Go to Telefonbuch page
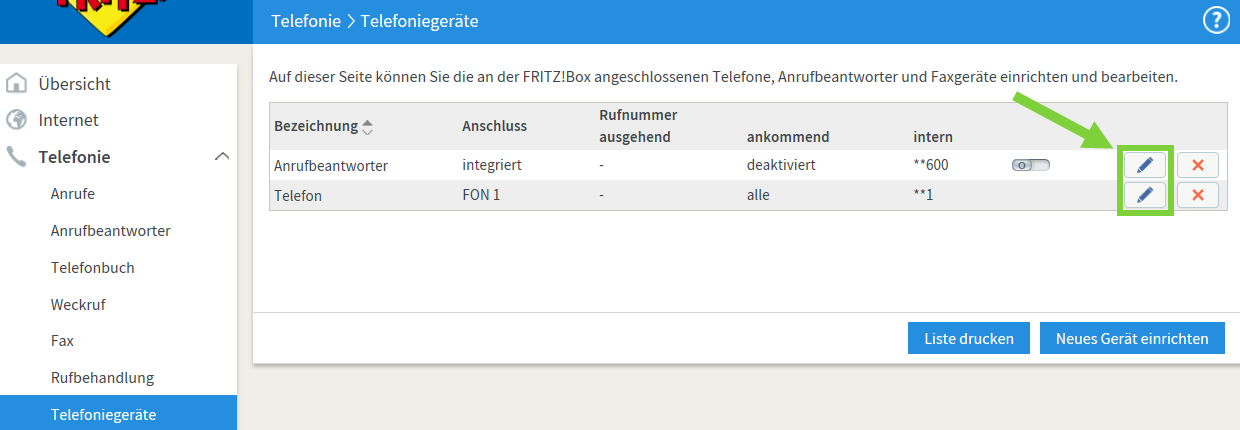This screenshot has height=430, width=1240. [92, 268]
